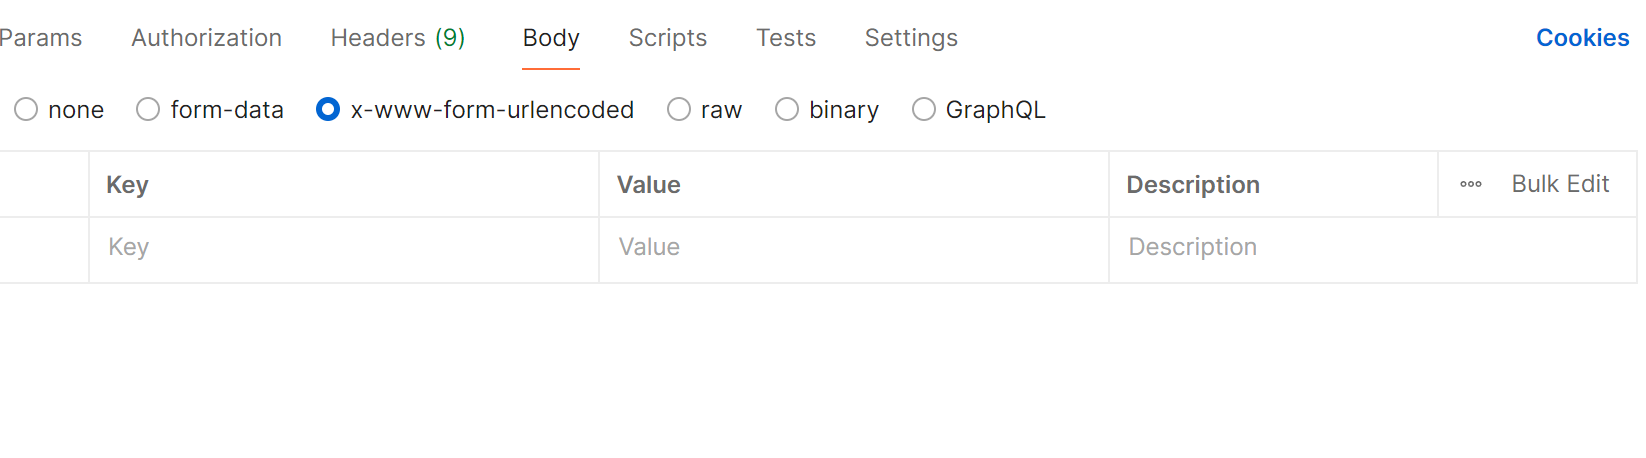
Task: Open the request Settings tab
Action: click(911, 38)
